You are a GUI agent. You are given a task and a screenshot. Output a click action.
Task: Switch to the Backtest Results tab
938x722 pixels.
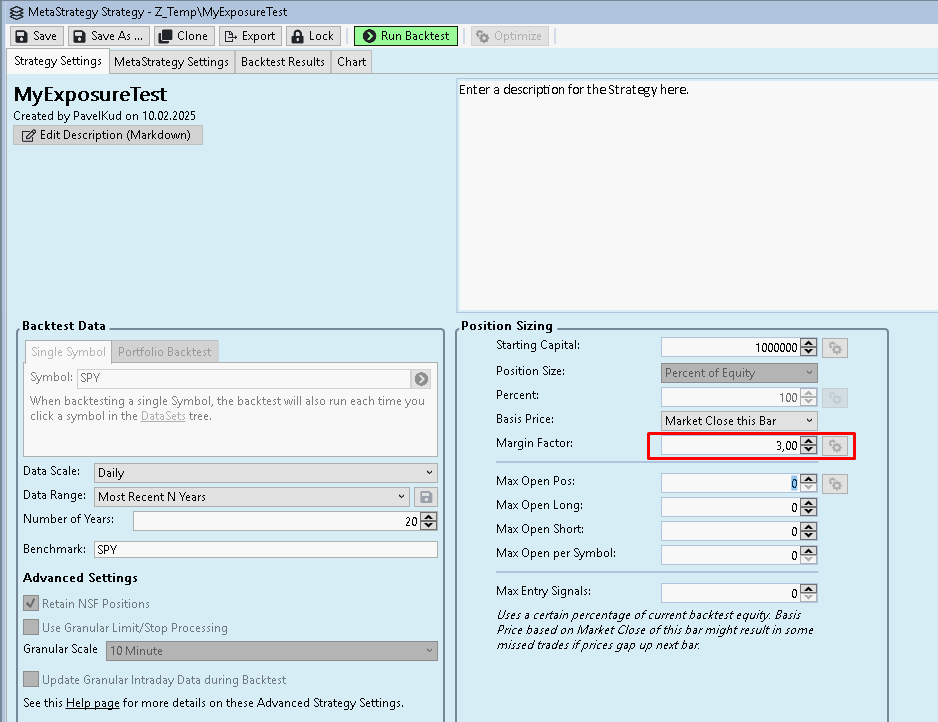283,62
